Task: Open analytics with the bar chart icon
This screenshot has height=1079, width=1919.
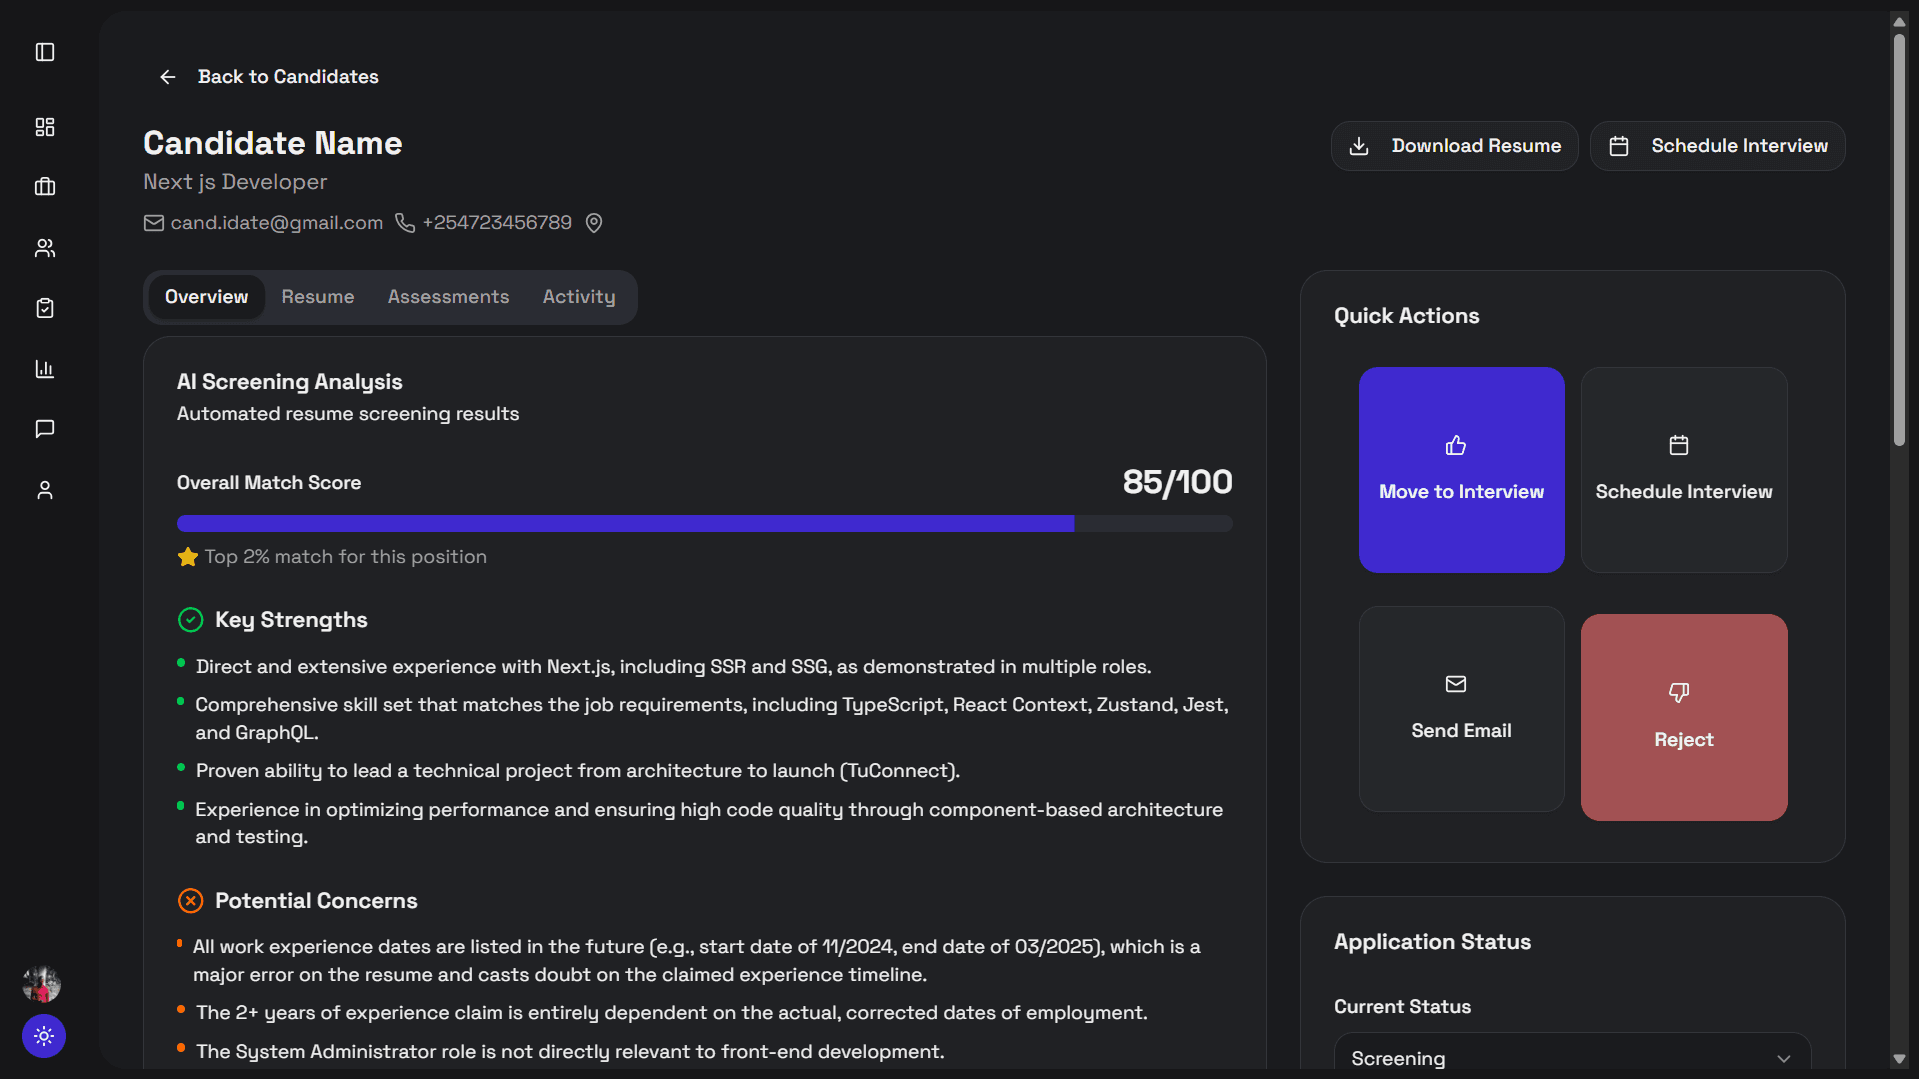Action: [x=44, y=369]
